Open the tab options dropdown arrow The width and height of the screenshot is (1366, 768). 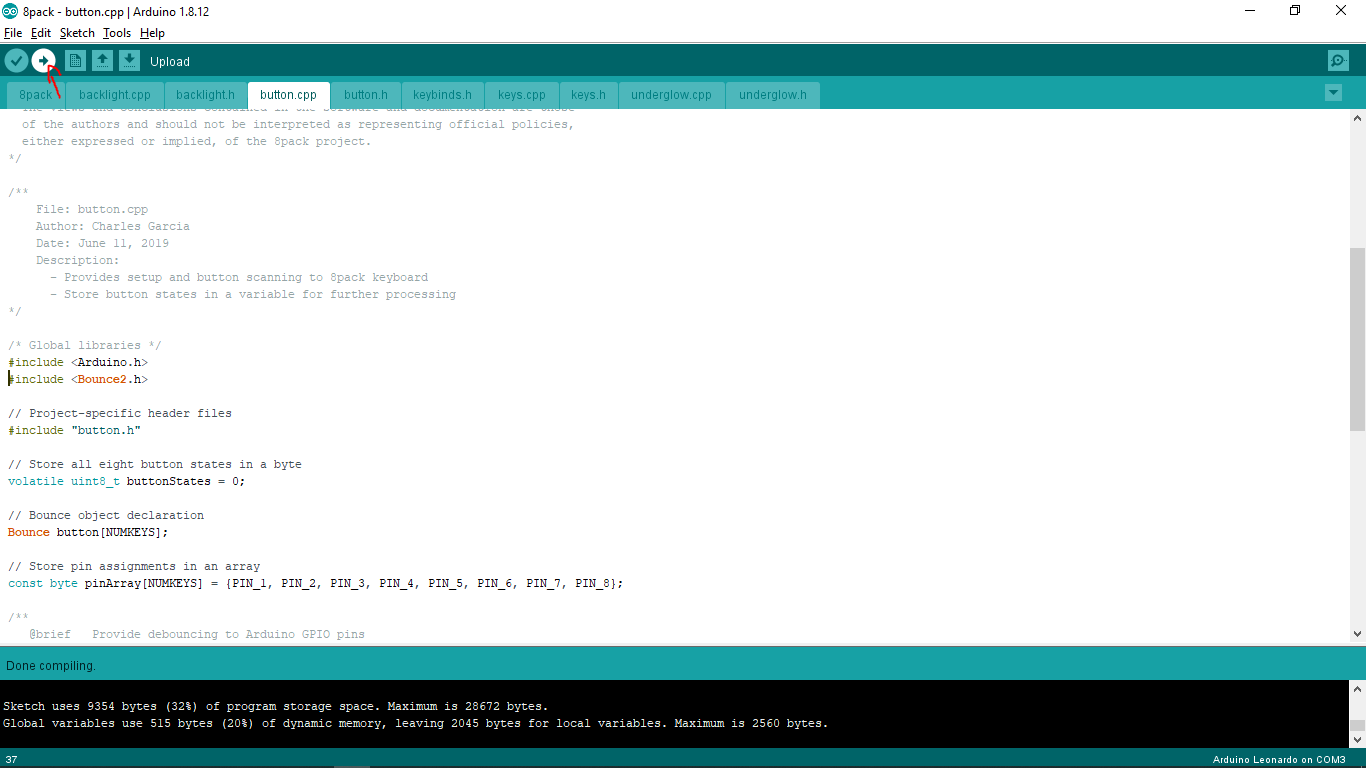pos(1332,93)
